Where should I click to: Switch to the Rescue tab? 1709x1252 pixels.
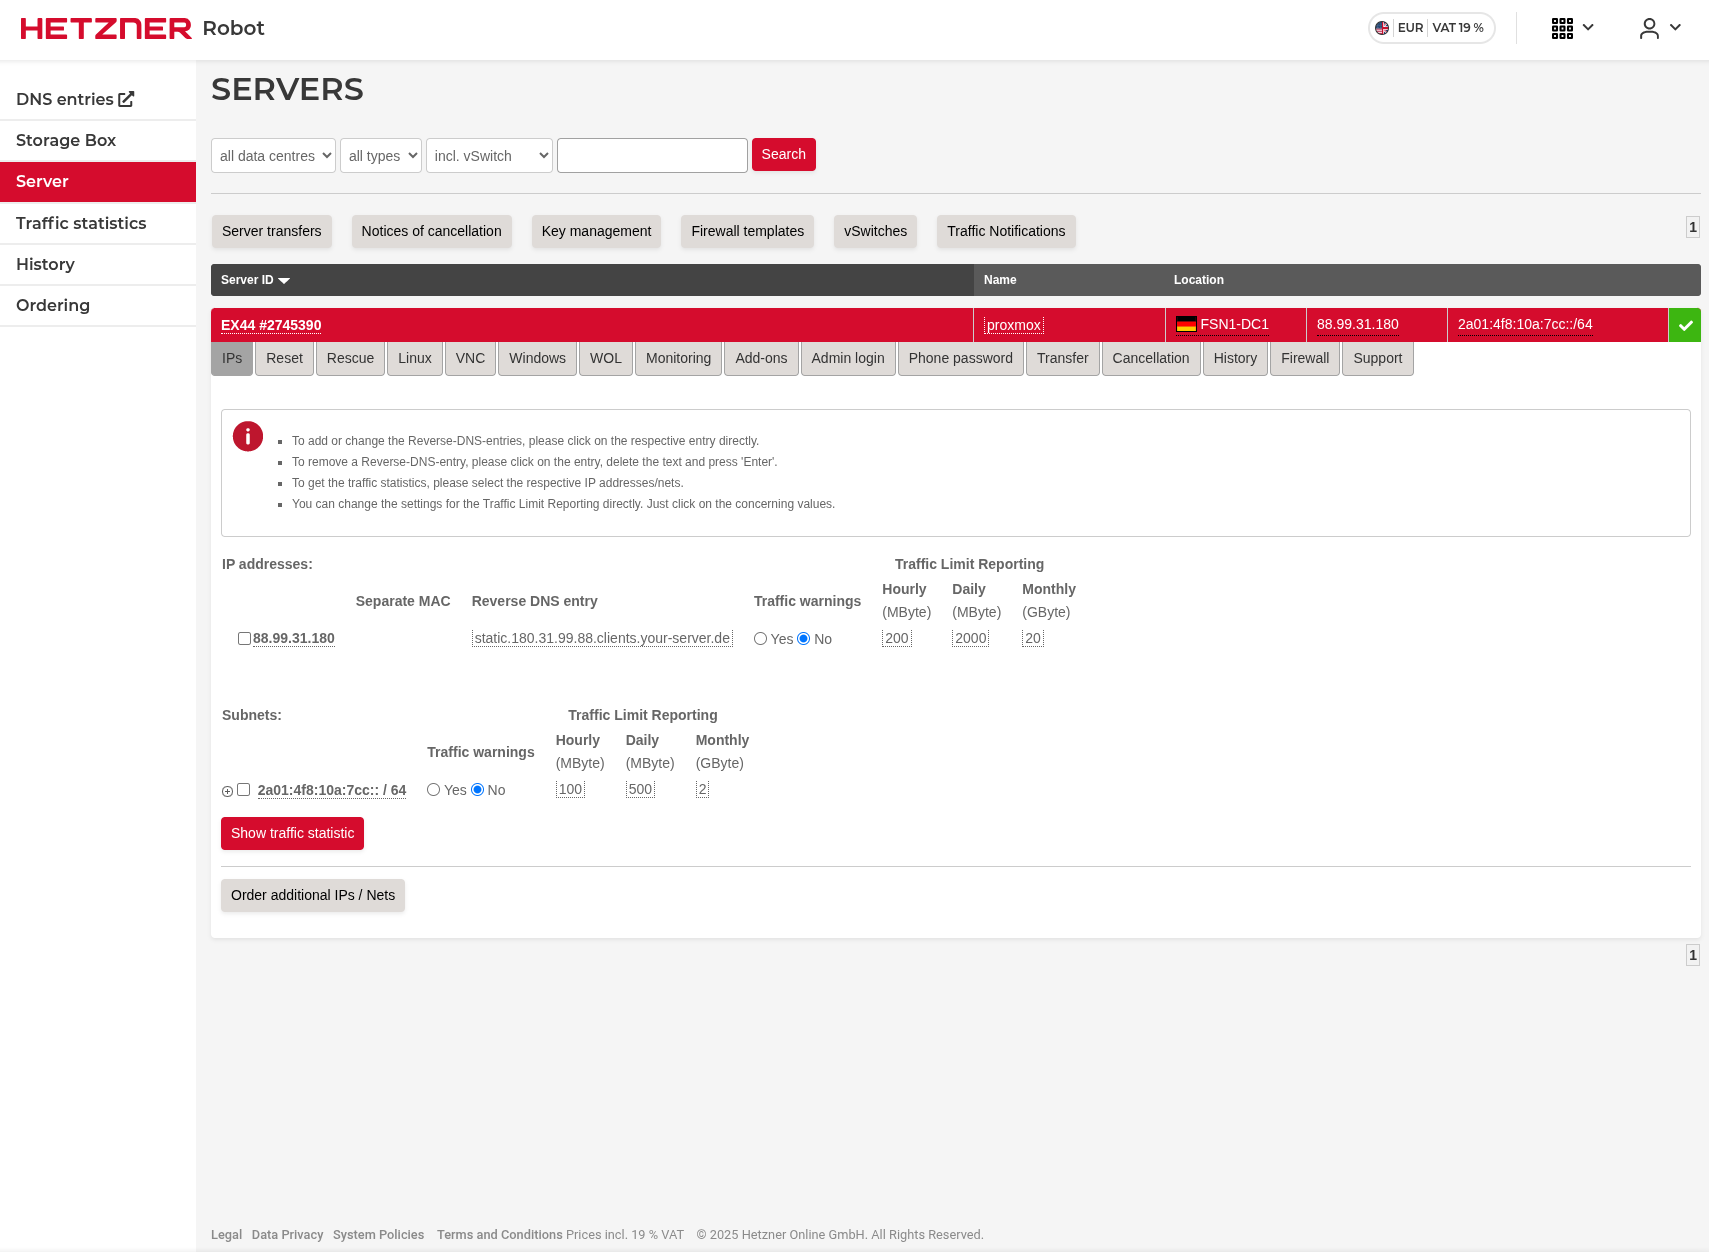[350, 358]
